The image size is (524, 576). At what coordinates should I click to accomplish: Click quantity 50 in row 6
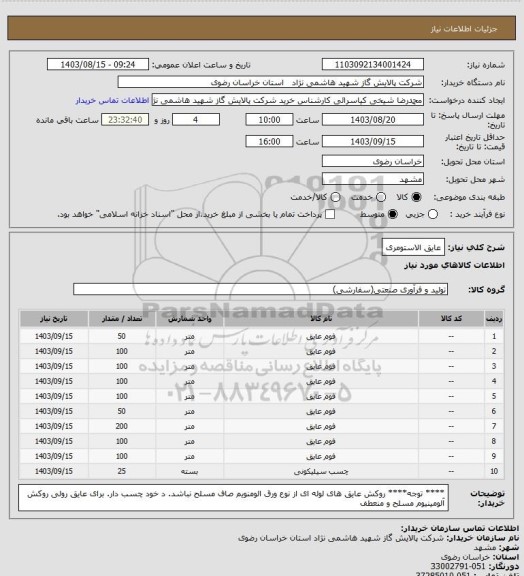122,411
